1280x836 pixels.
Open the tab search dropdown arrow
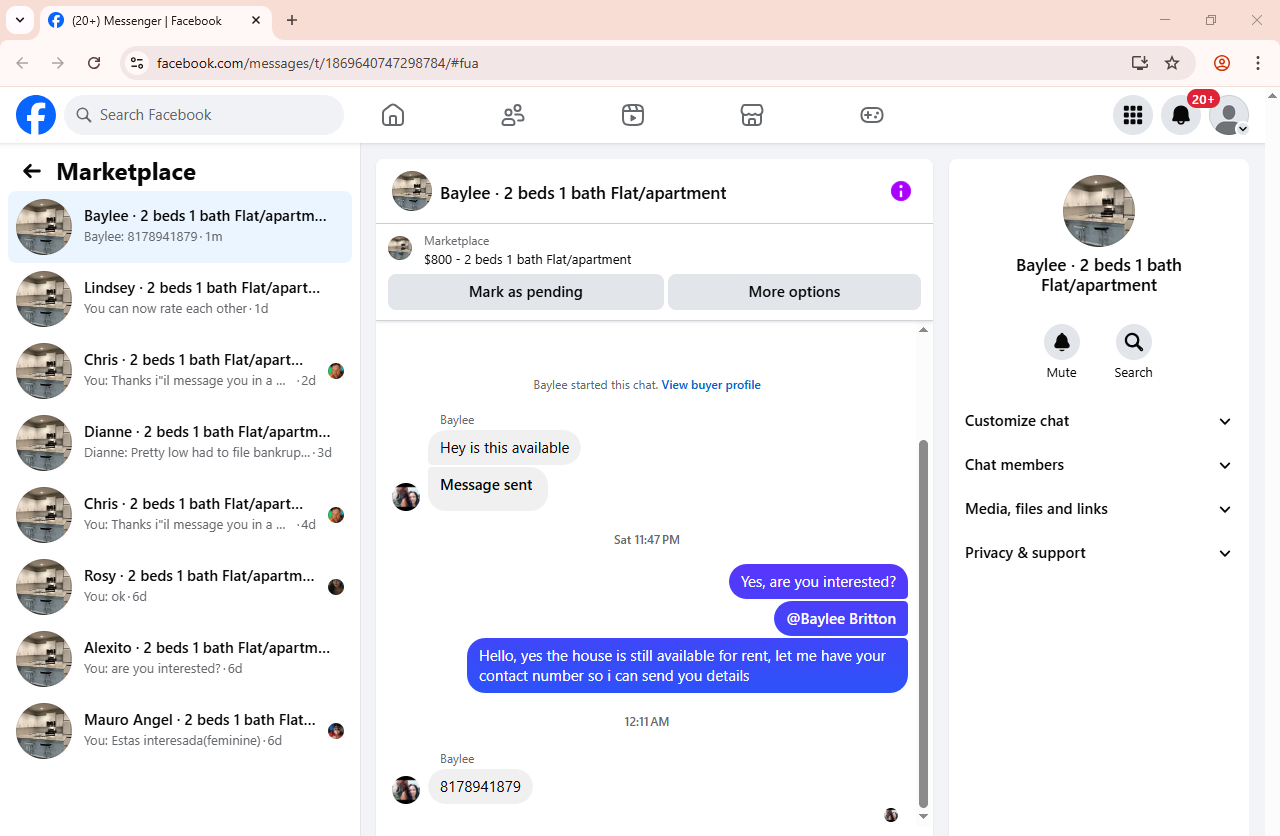click(x=19, y=20)
